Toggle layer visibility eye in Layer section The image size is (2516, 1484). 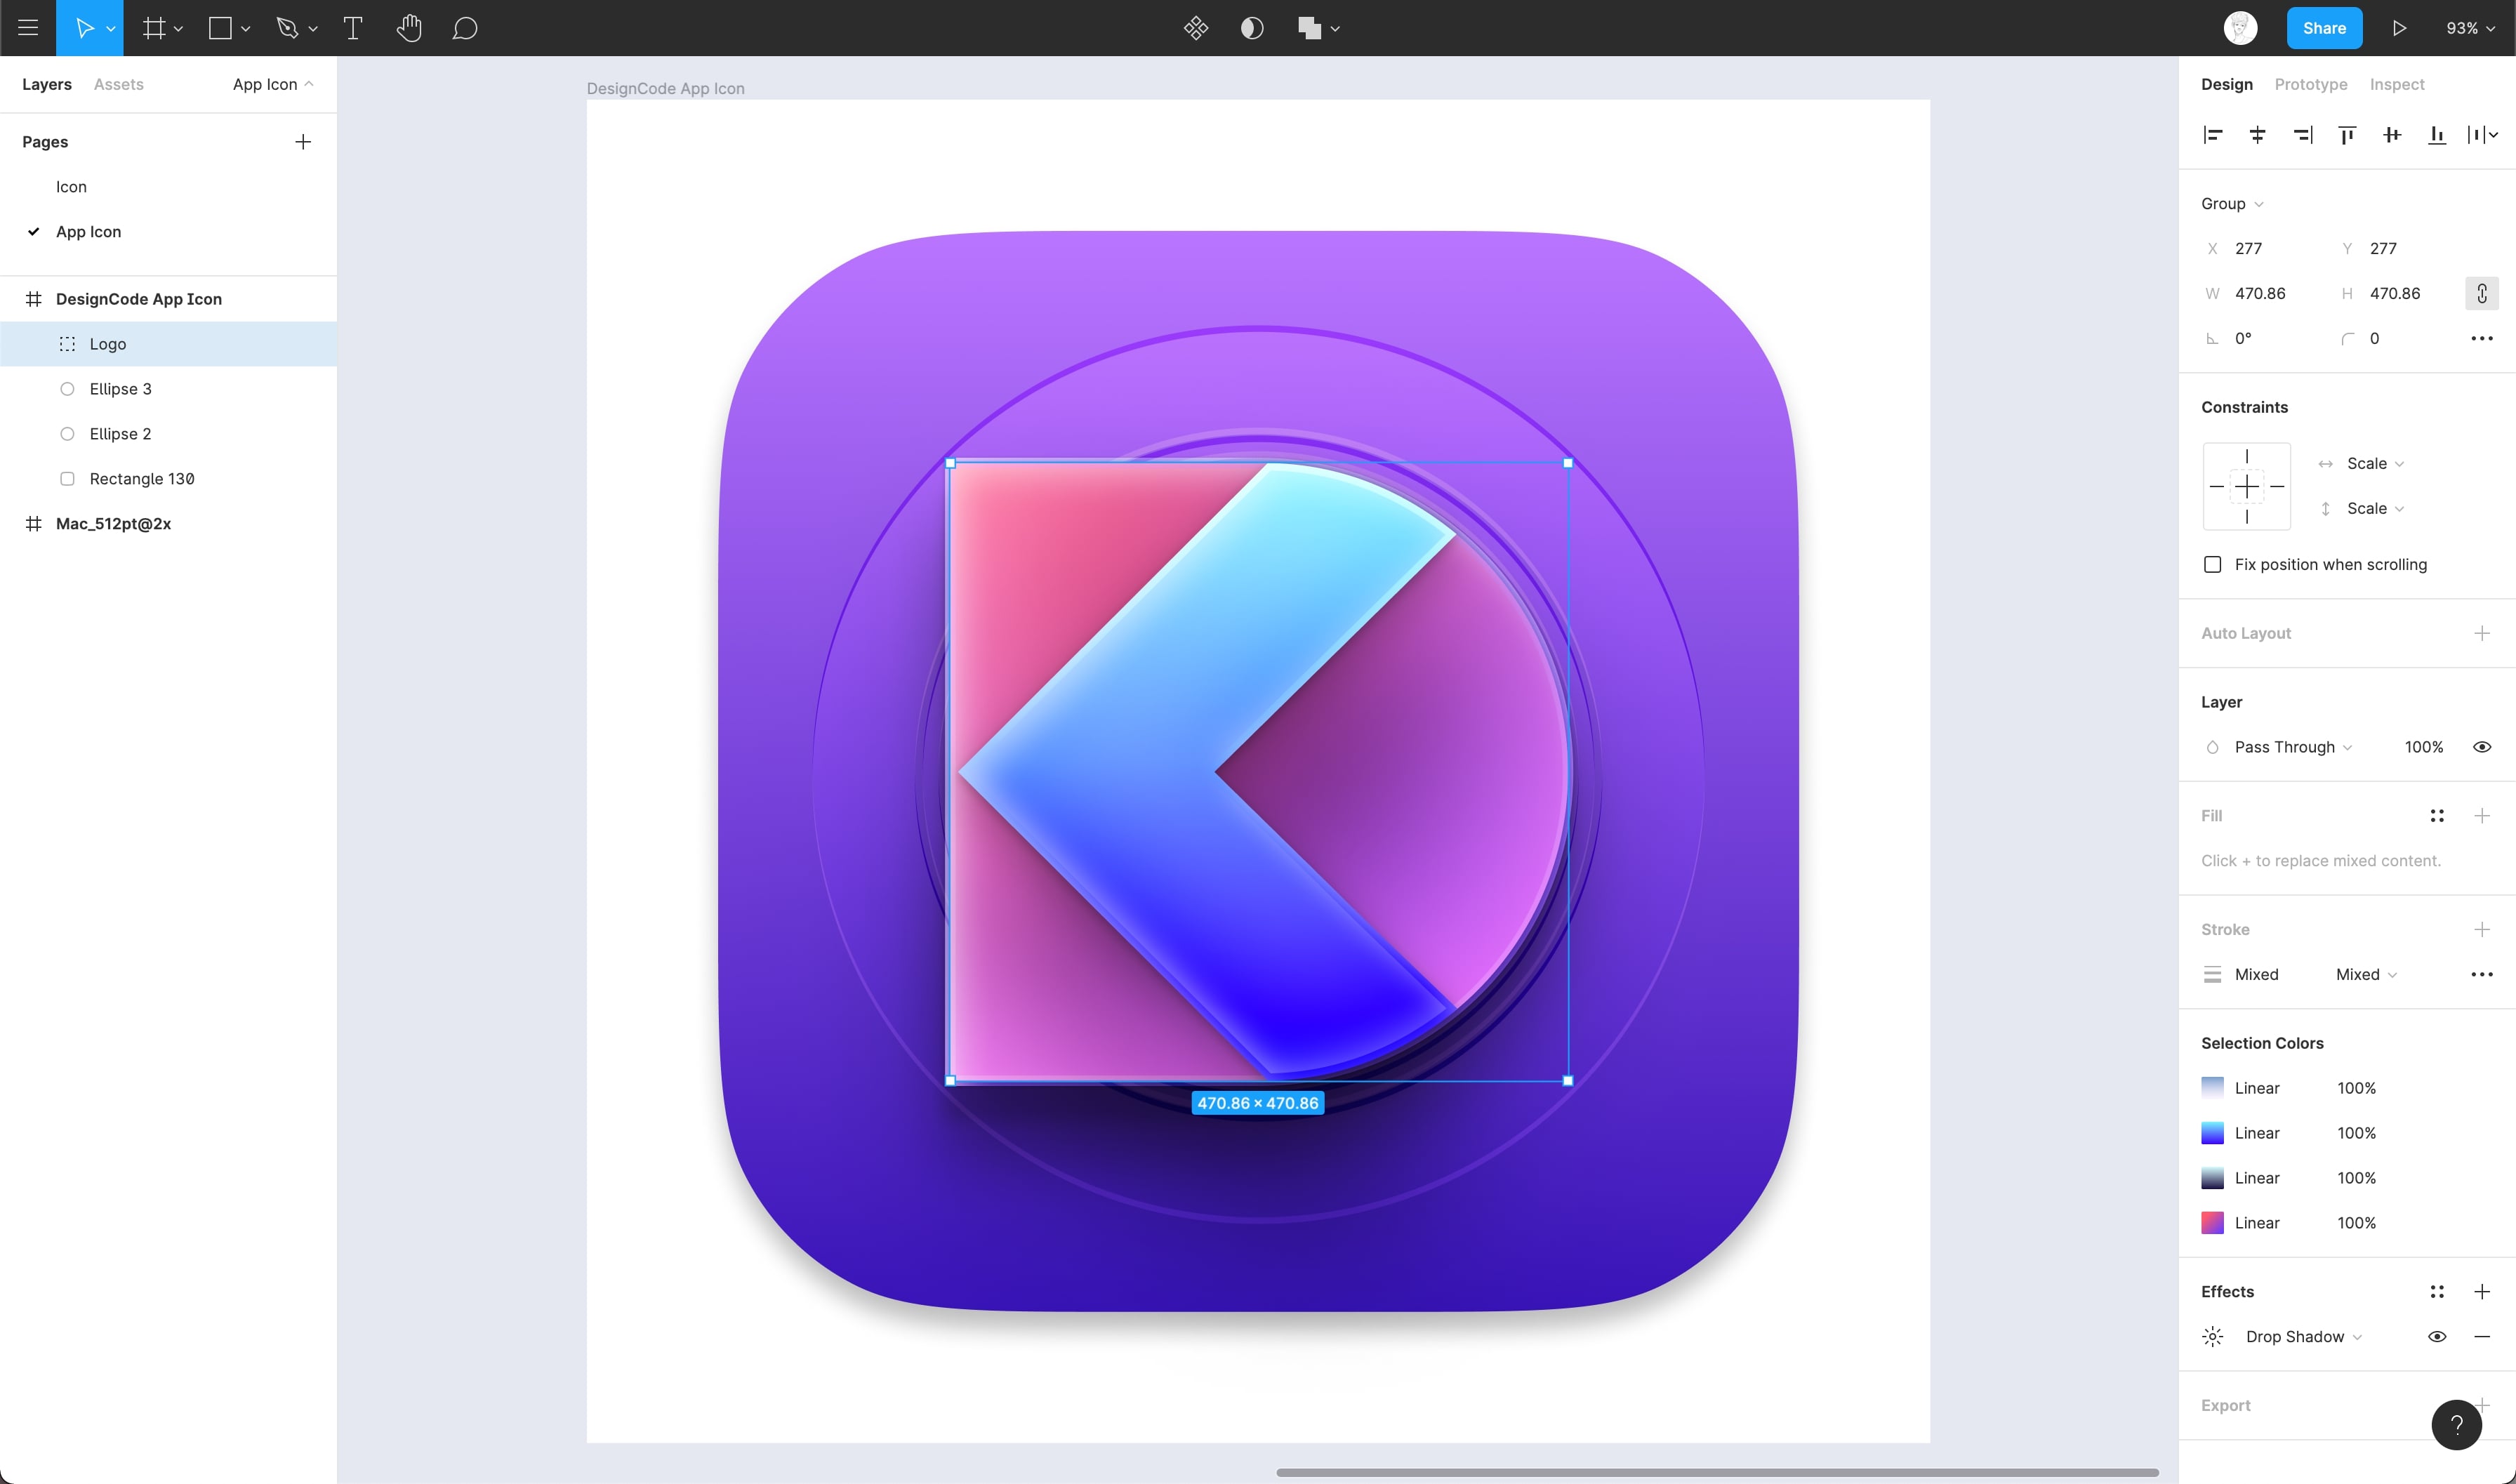pyautogui.click(x=2482, y=747)
